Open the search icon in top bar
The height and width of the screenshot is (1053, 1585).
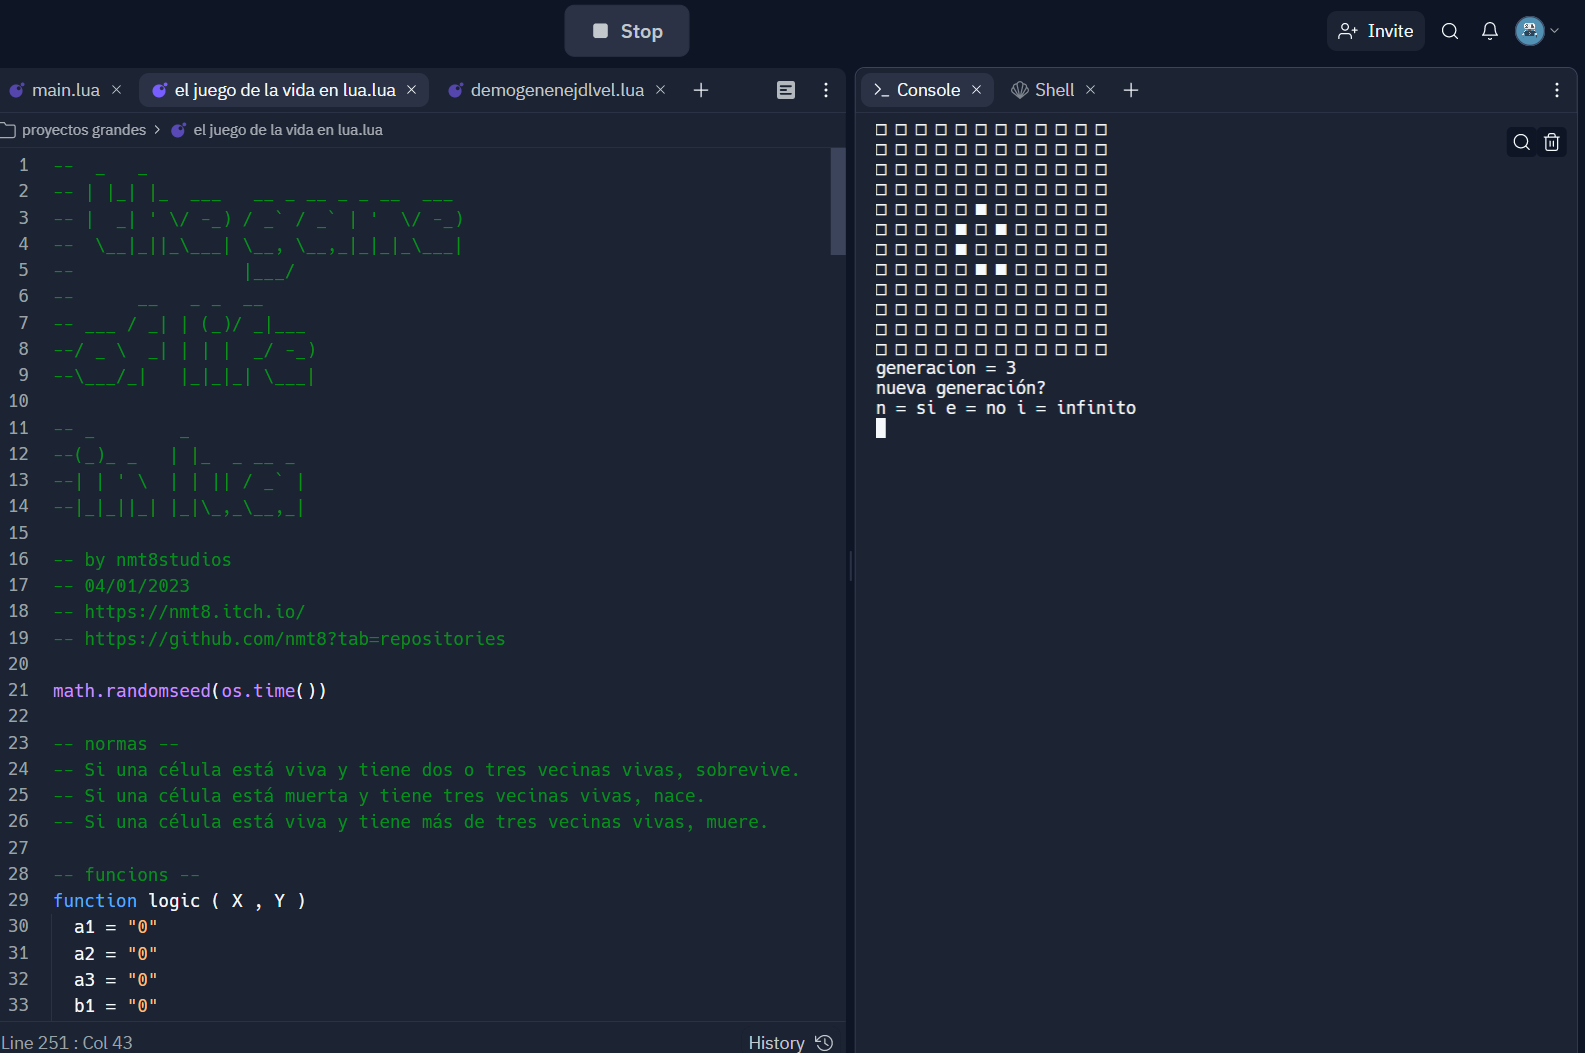point(1450,31)
